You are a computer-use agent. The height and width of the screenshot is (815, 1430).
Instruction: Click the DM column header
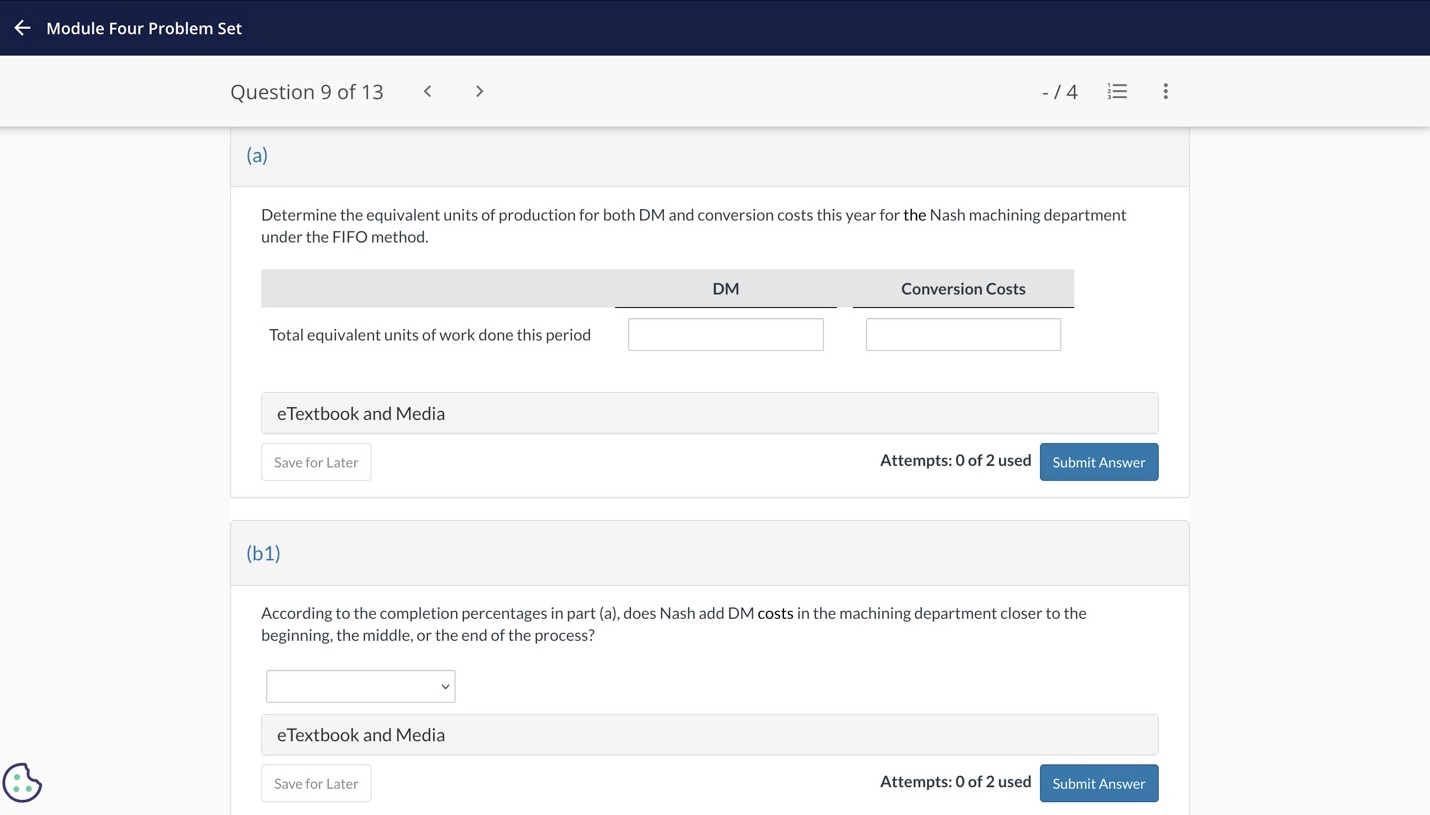point(726,288)
